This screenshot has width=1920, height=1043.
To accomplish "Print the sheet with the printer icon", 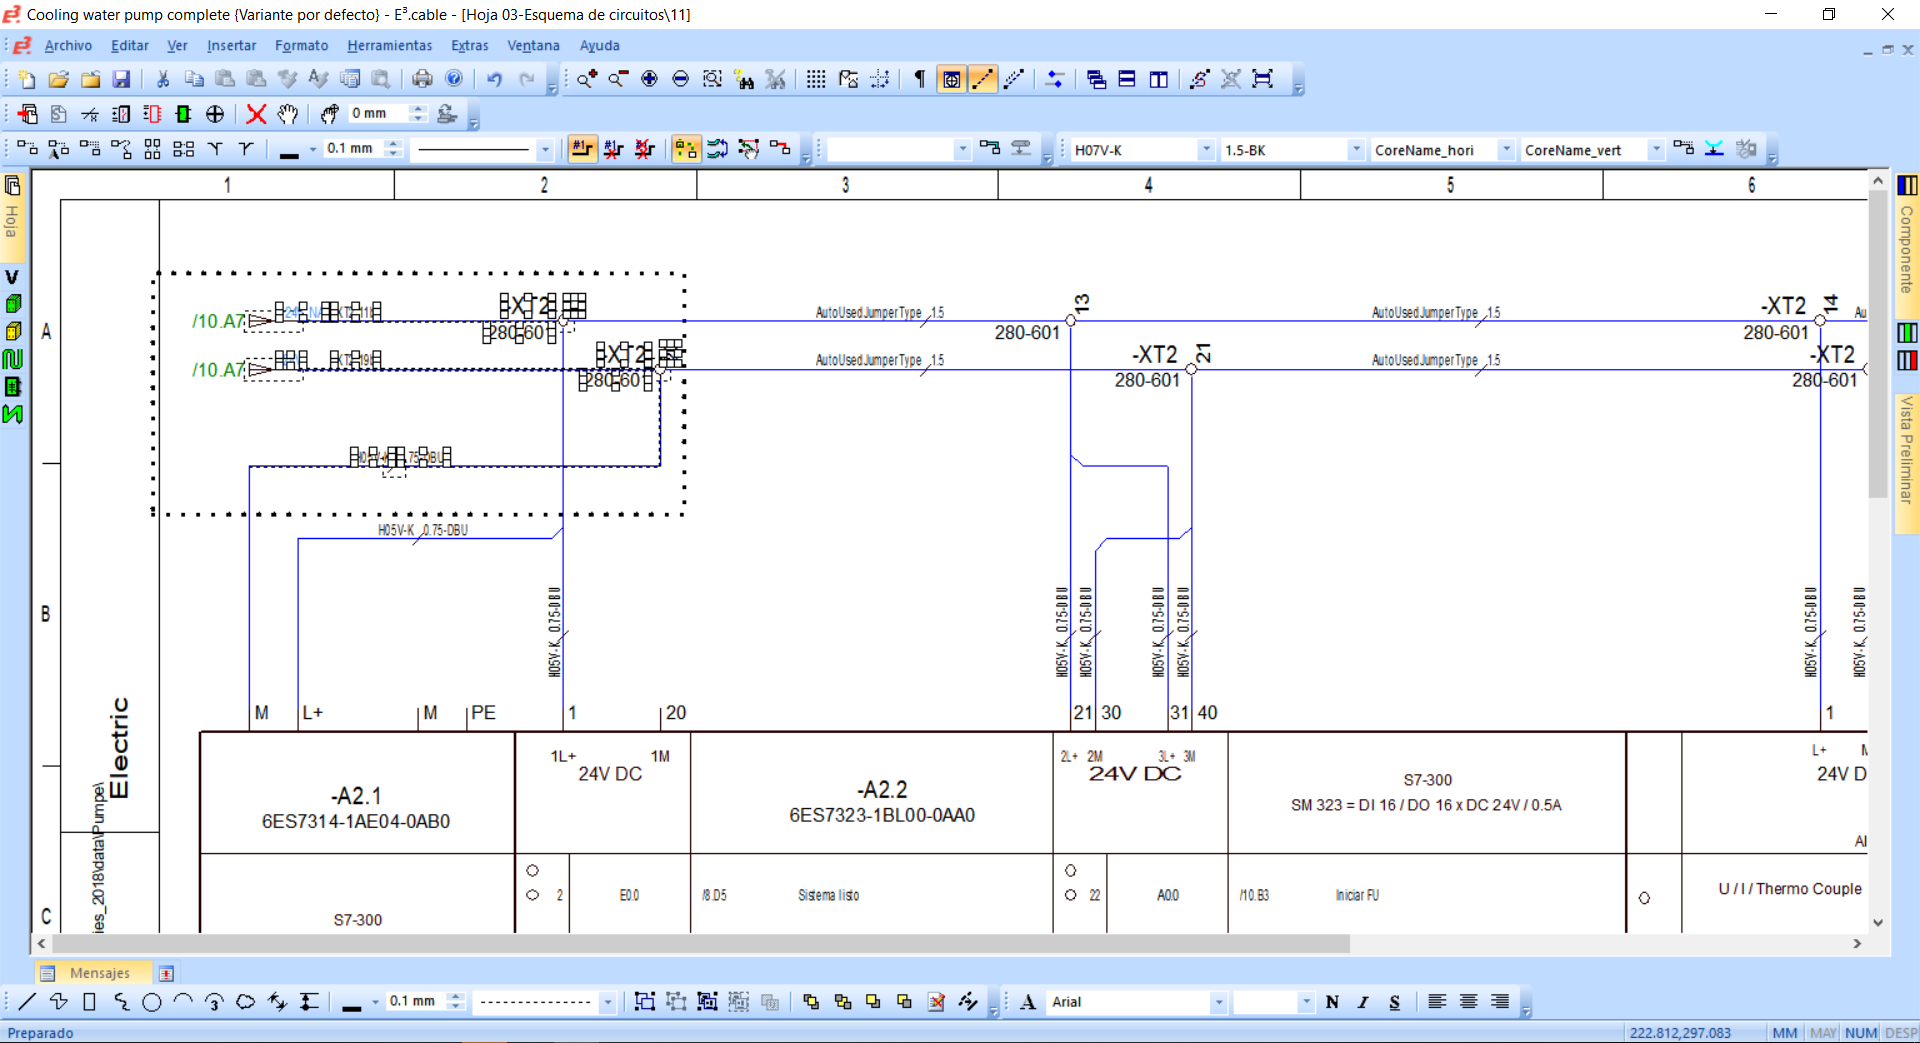I will point(423,79).
